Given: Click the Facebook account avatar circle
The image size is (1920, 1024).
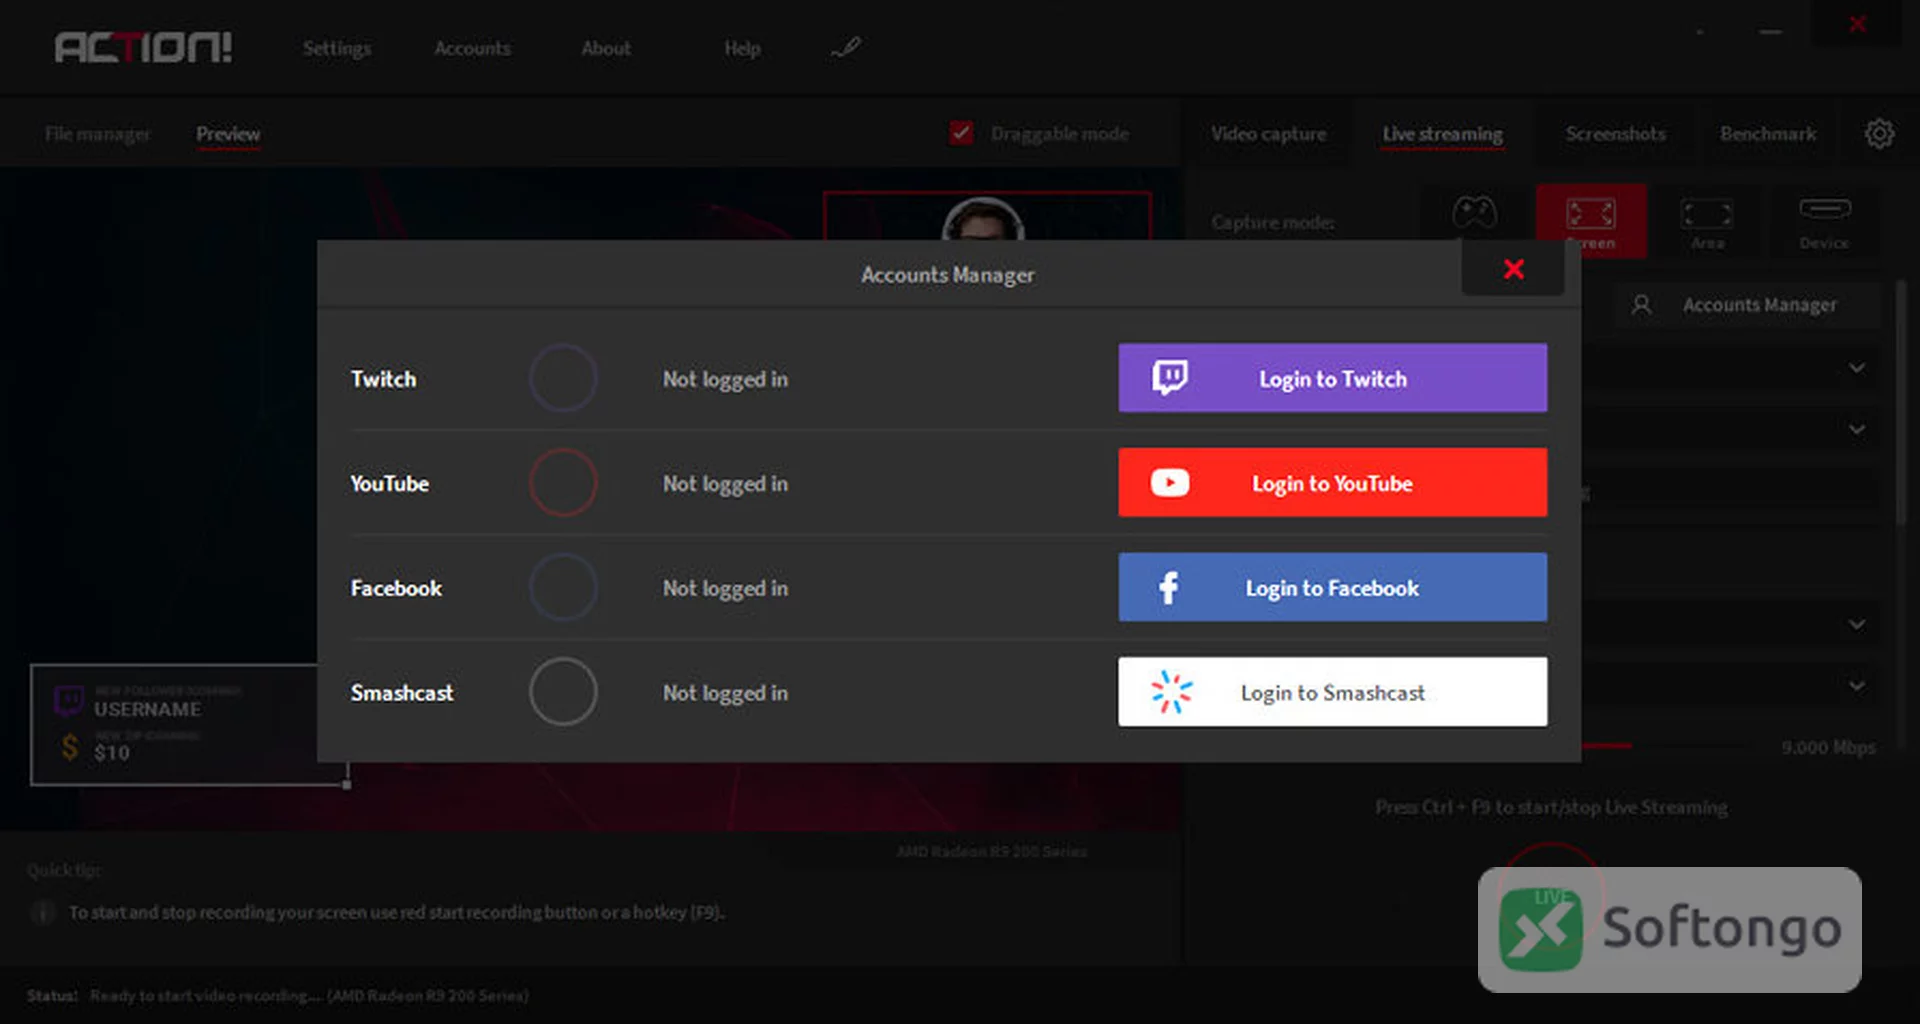Looking at the screenshot, I should 563,587.
